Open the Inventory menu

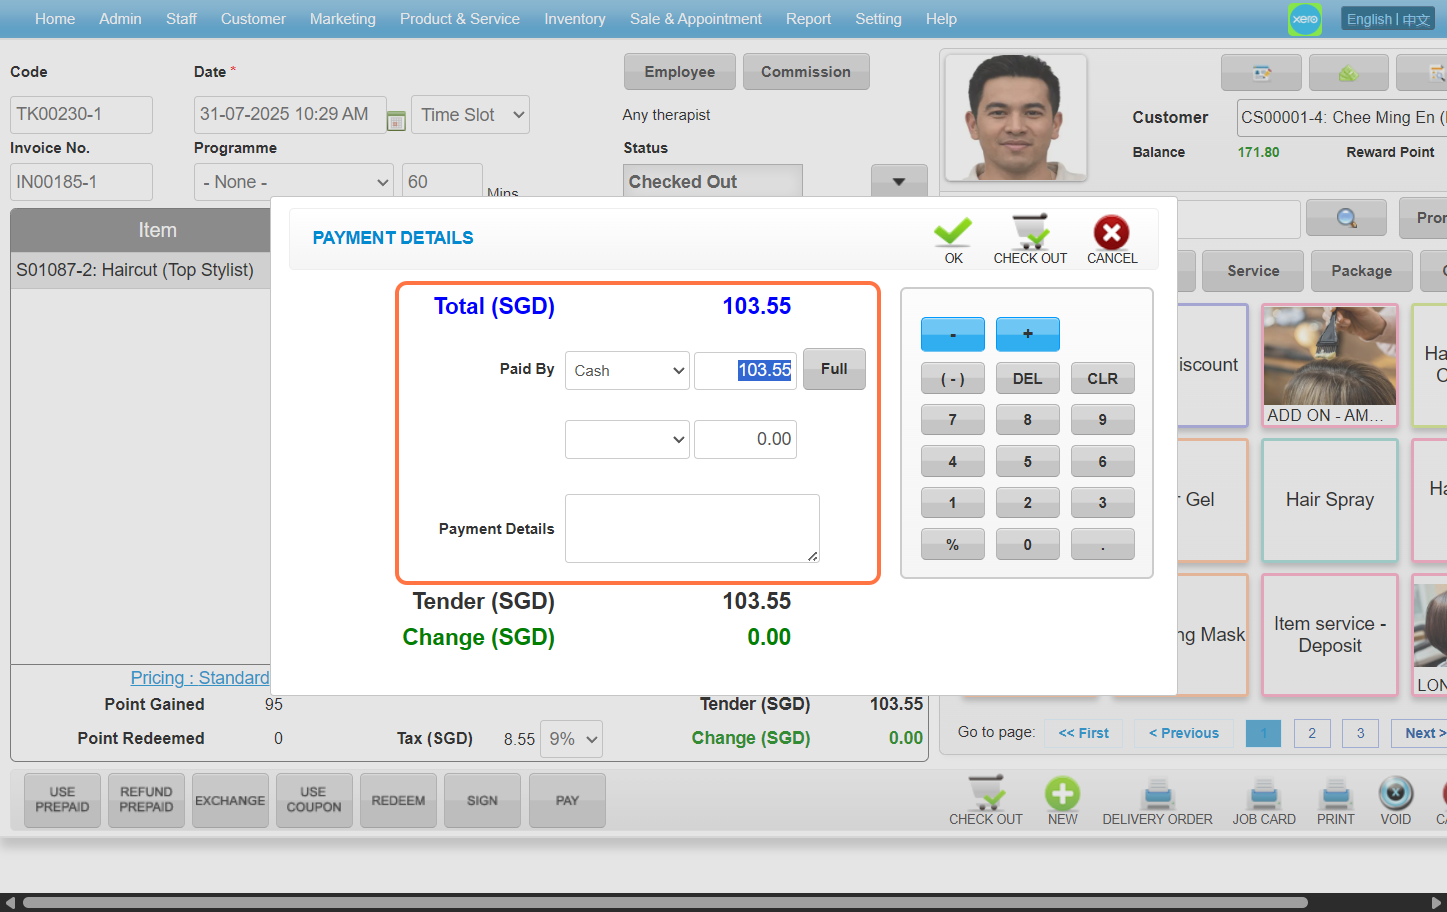click(x=574, y=19)
